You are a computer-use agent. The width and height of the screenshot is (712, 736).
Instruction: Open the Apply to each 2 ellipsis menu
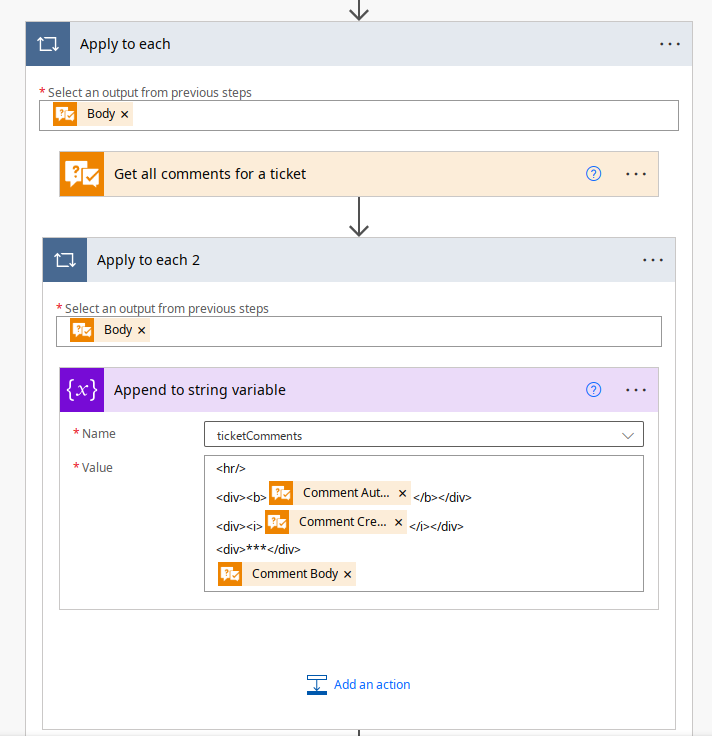click(x=653, y=260)
